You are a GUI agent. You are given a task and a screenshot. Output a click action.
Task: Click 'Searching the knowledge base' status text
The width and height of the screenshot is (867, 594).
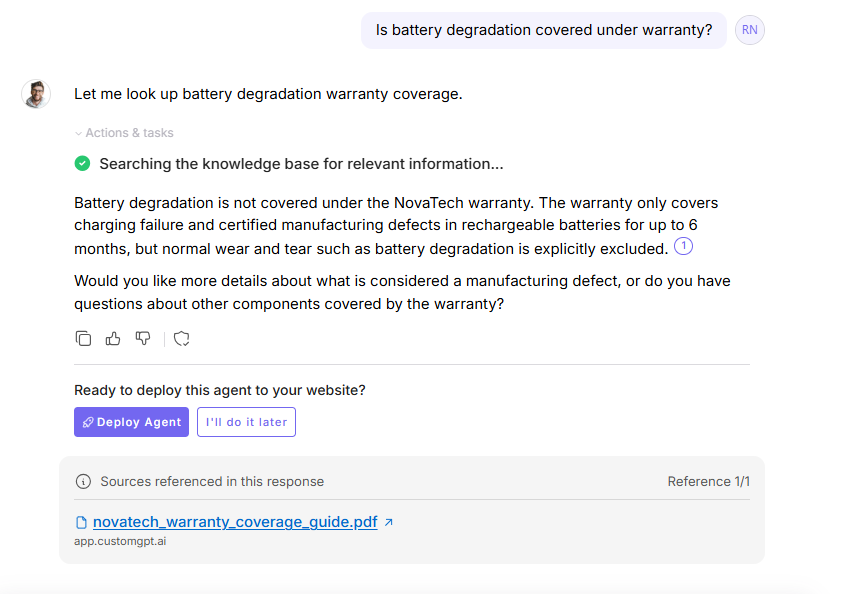301,164
